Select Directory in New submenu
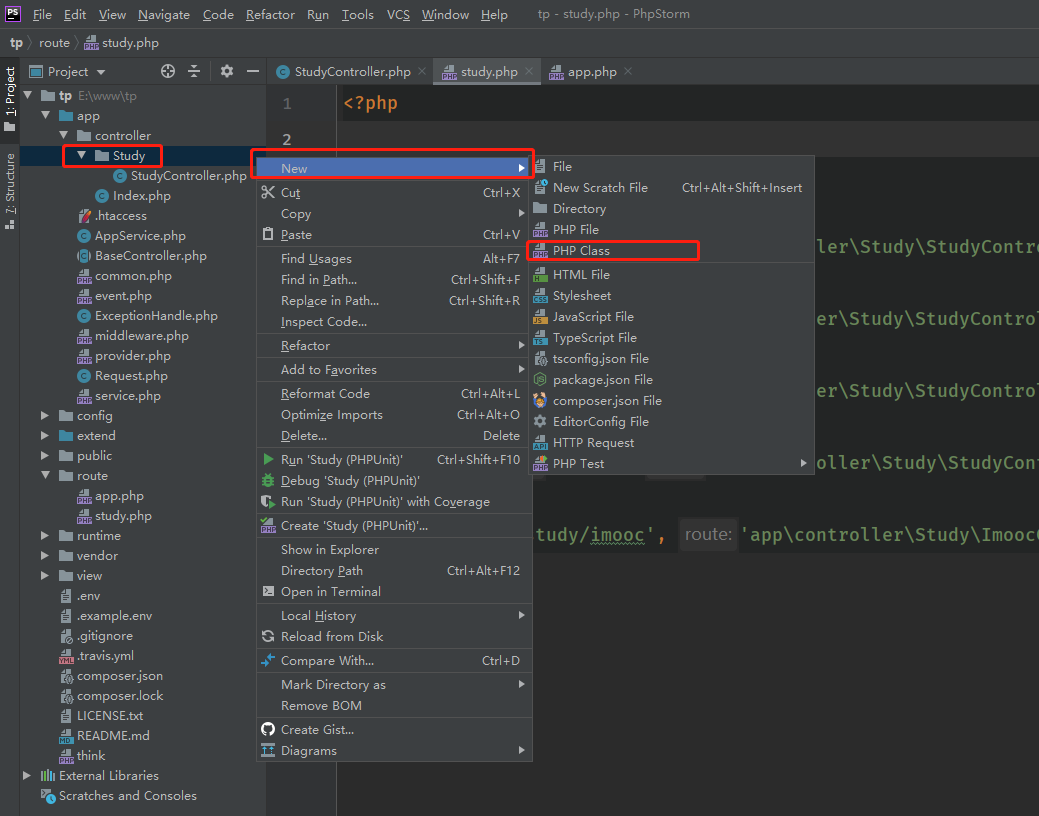 pyautogui.click(x=671, y=208)
